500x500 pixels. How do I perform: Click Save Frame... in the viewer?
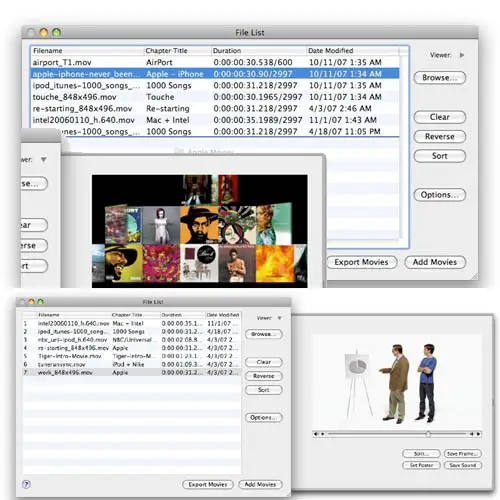[x=463, y=454]
